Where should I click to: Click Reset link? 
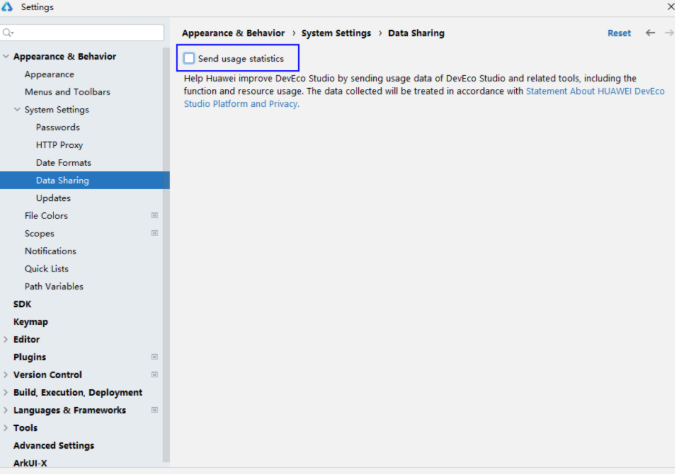(619, 33)
